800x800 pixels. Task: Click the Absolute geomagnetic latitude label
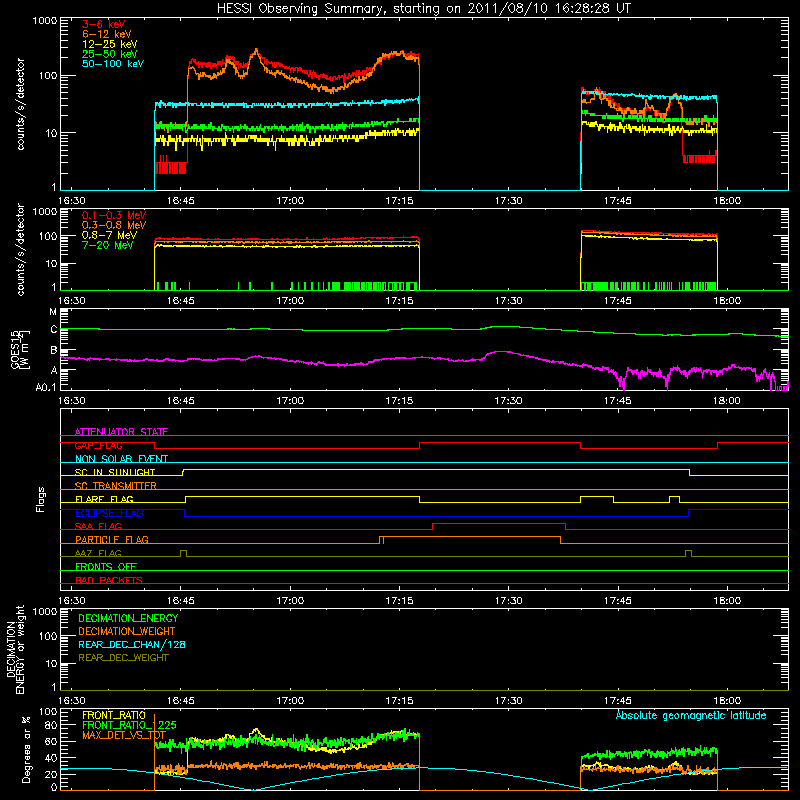pyautogui.click(x=691, y=715)
